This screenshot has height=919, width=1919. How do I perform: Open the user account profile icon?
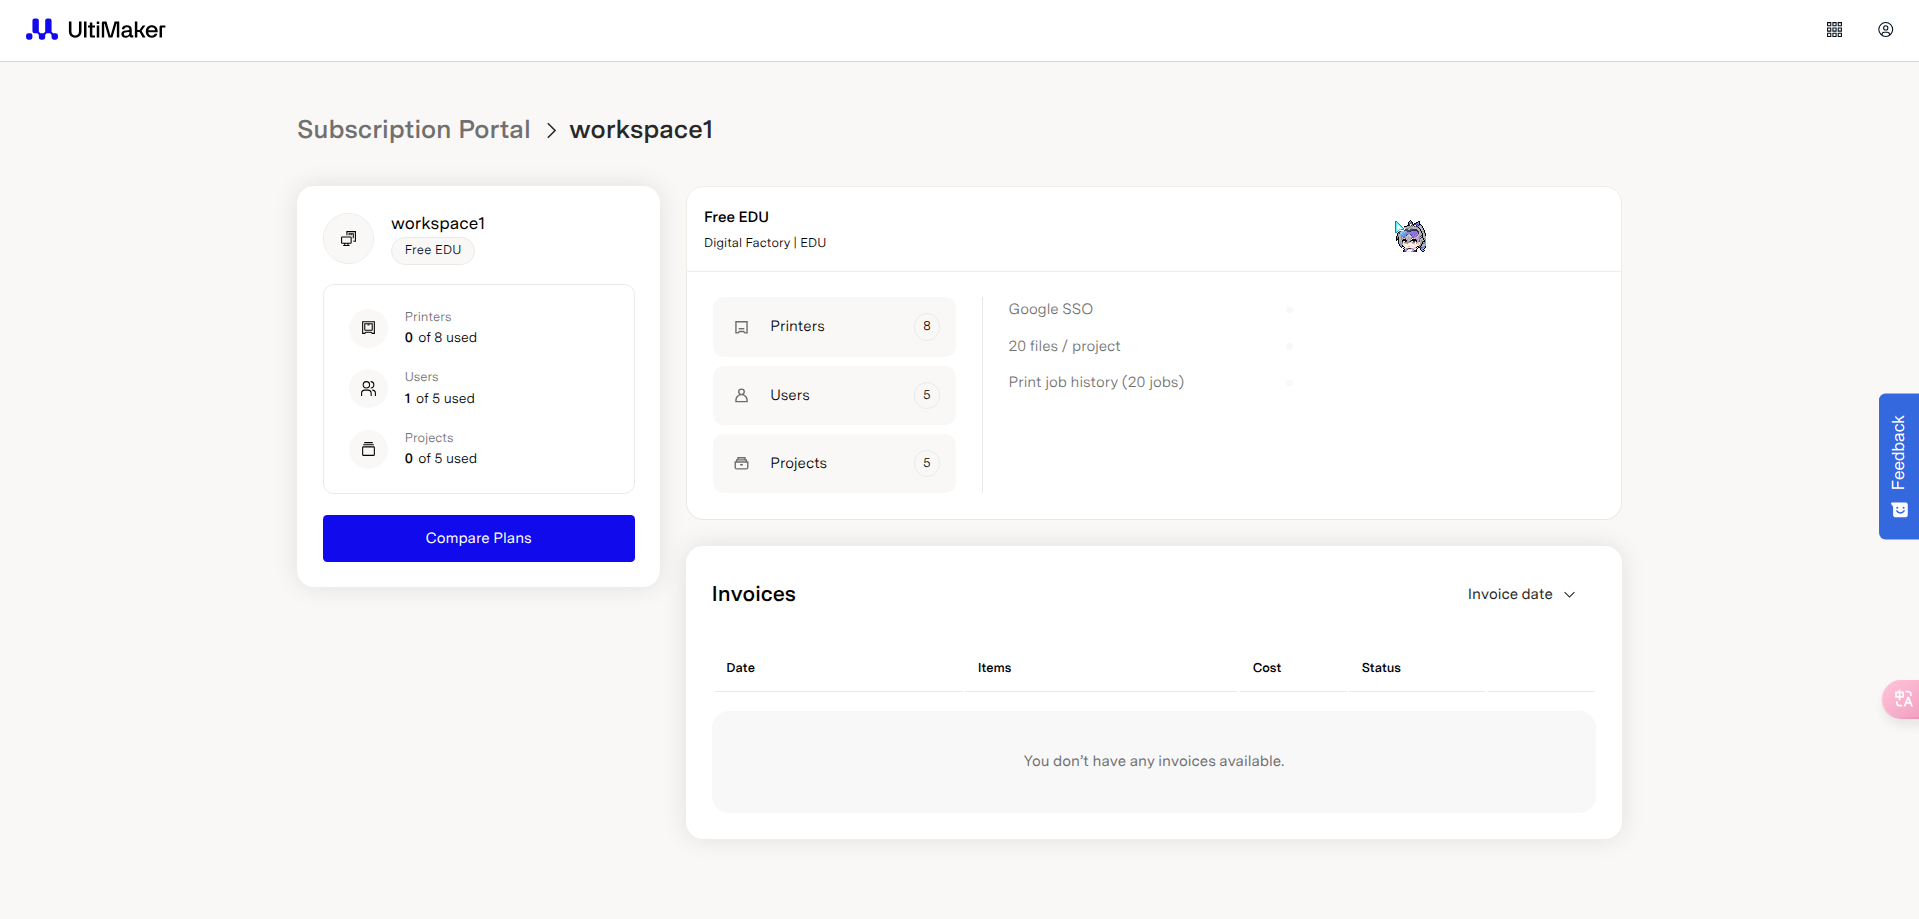pyautogui.click(x=1885, y=30)
